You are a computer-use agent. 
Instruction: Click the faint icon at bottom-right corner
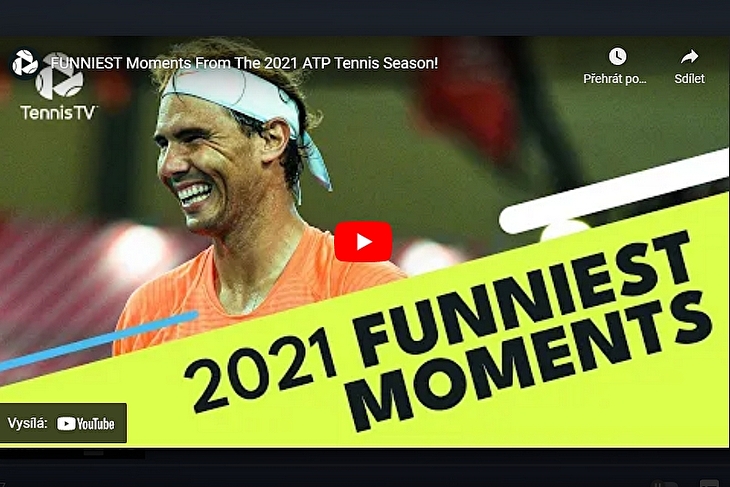point(709,483)
